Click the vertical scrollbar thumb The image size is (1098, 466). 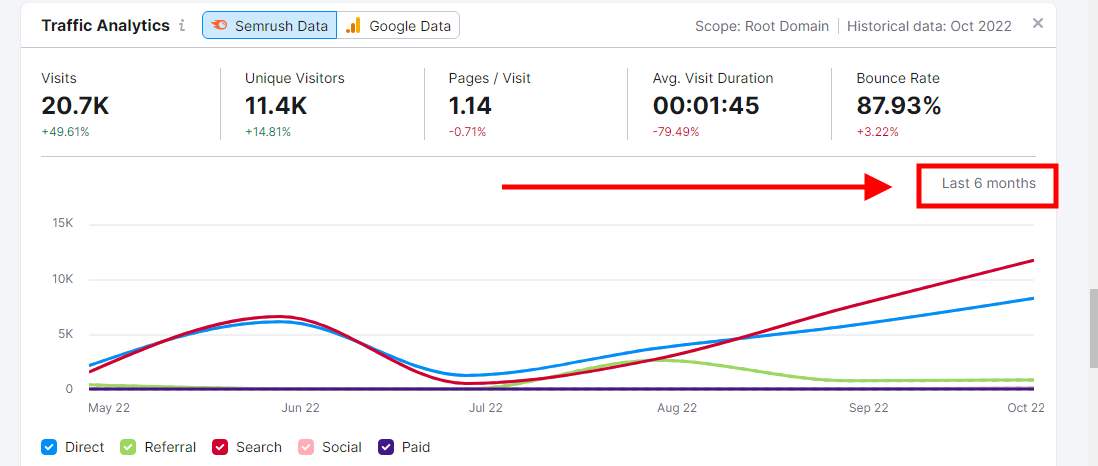[x=1092, y=330]
